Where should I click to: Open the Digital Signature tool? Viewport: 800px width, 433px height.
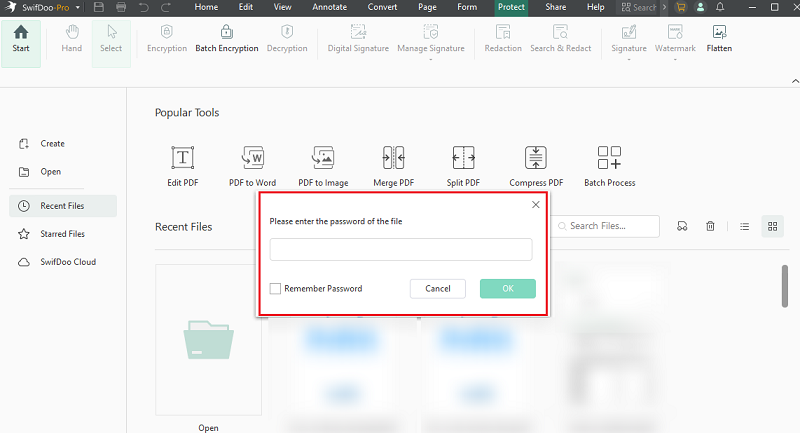click(x=358, y=39)
